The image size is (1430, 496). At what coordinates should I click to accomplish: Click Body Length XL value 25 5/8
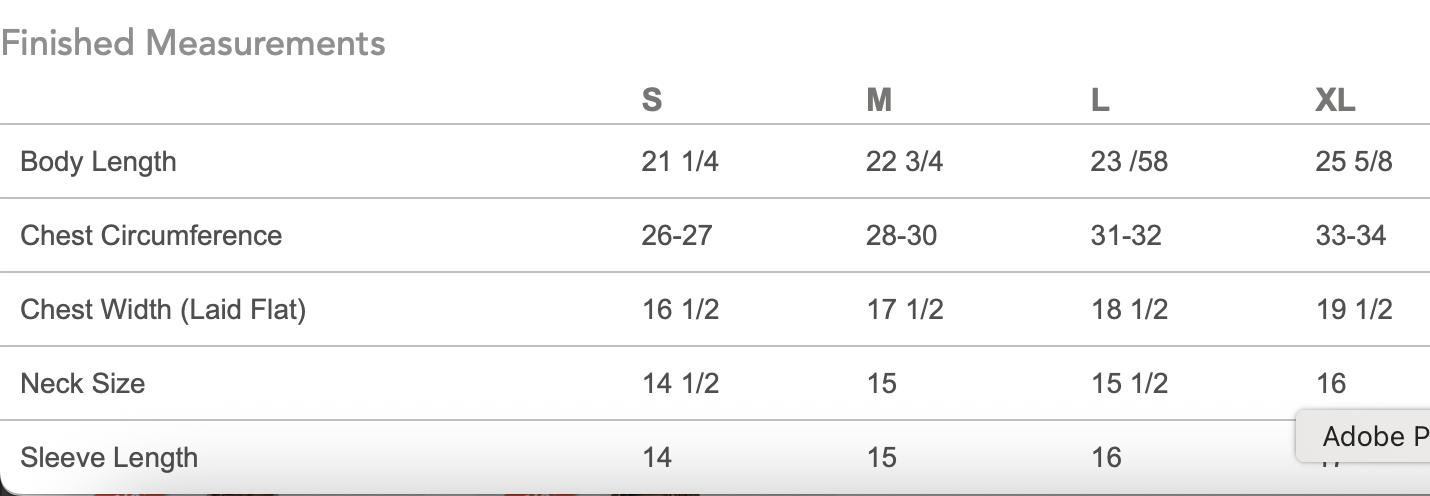1354,162
